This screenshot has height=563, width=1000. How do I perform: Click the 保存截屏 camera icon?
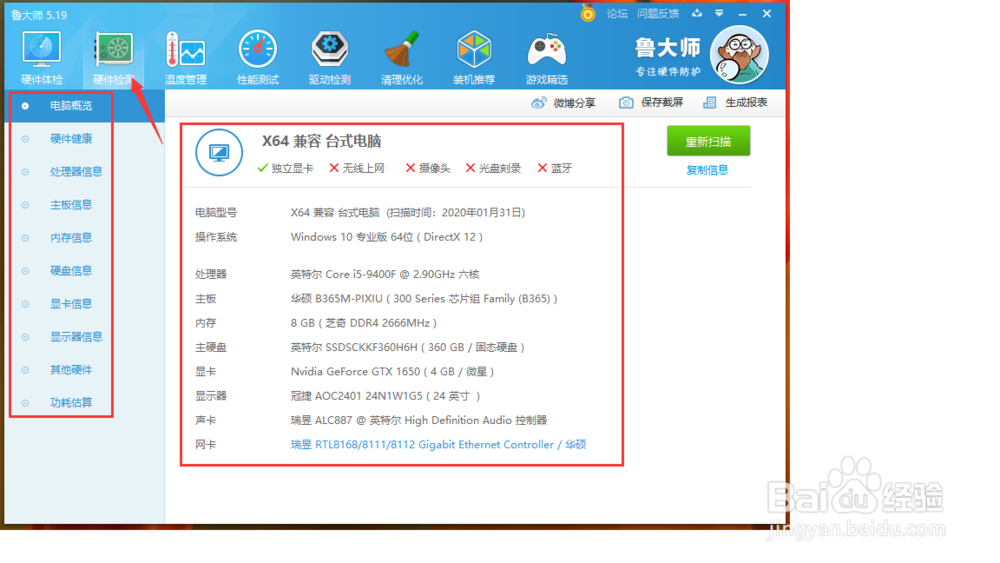pos(626,103)
